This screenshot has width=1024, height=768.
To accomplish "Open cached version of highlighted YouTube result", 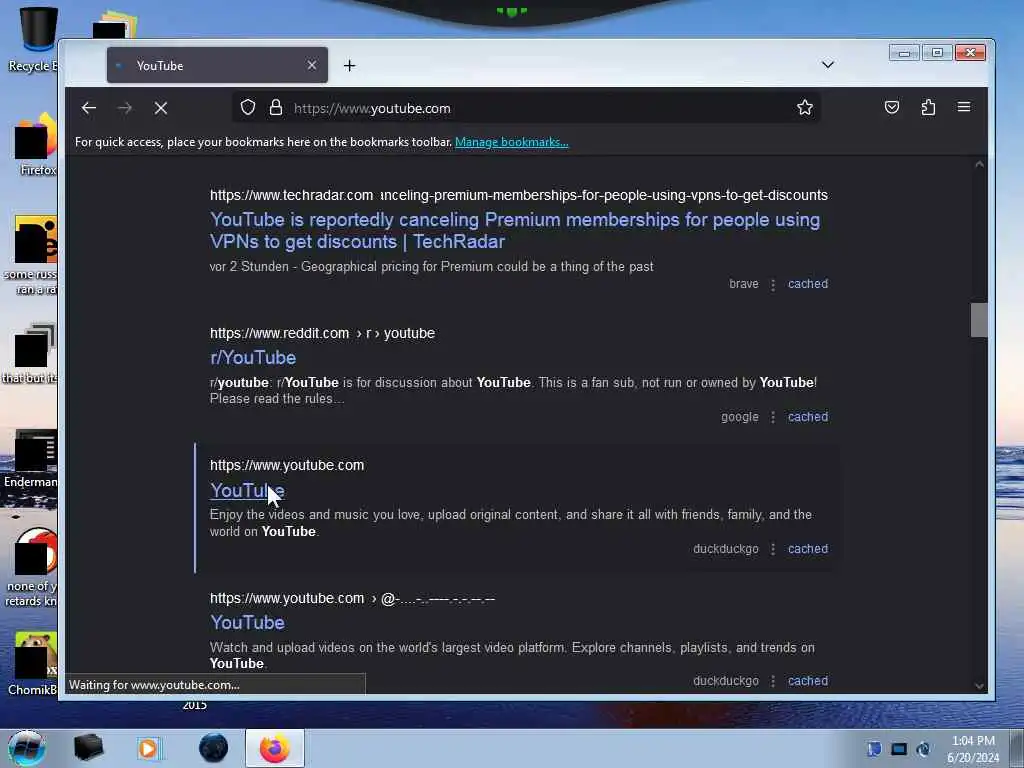I will point(808,549).
